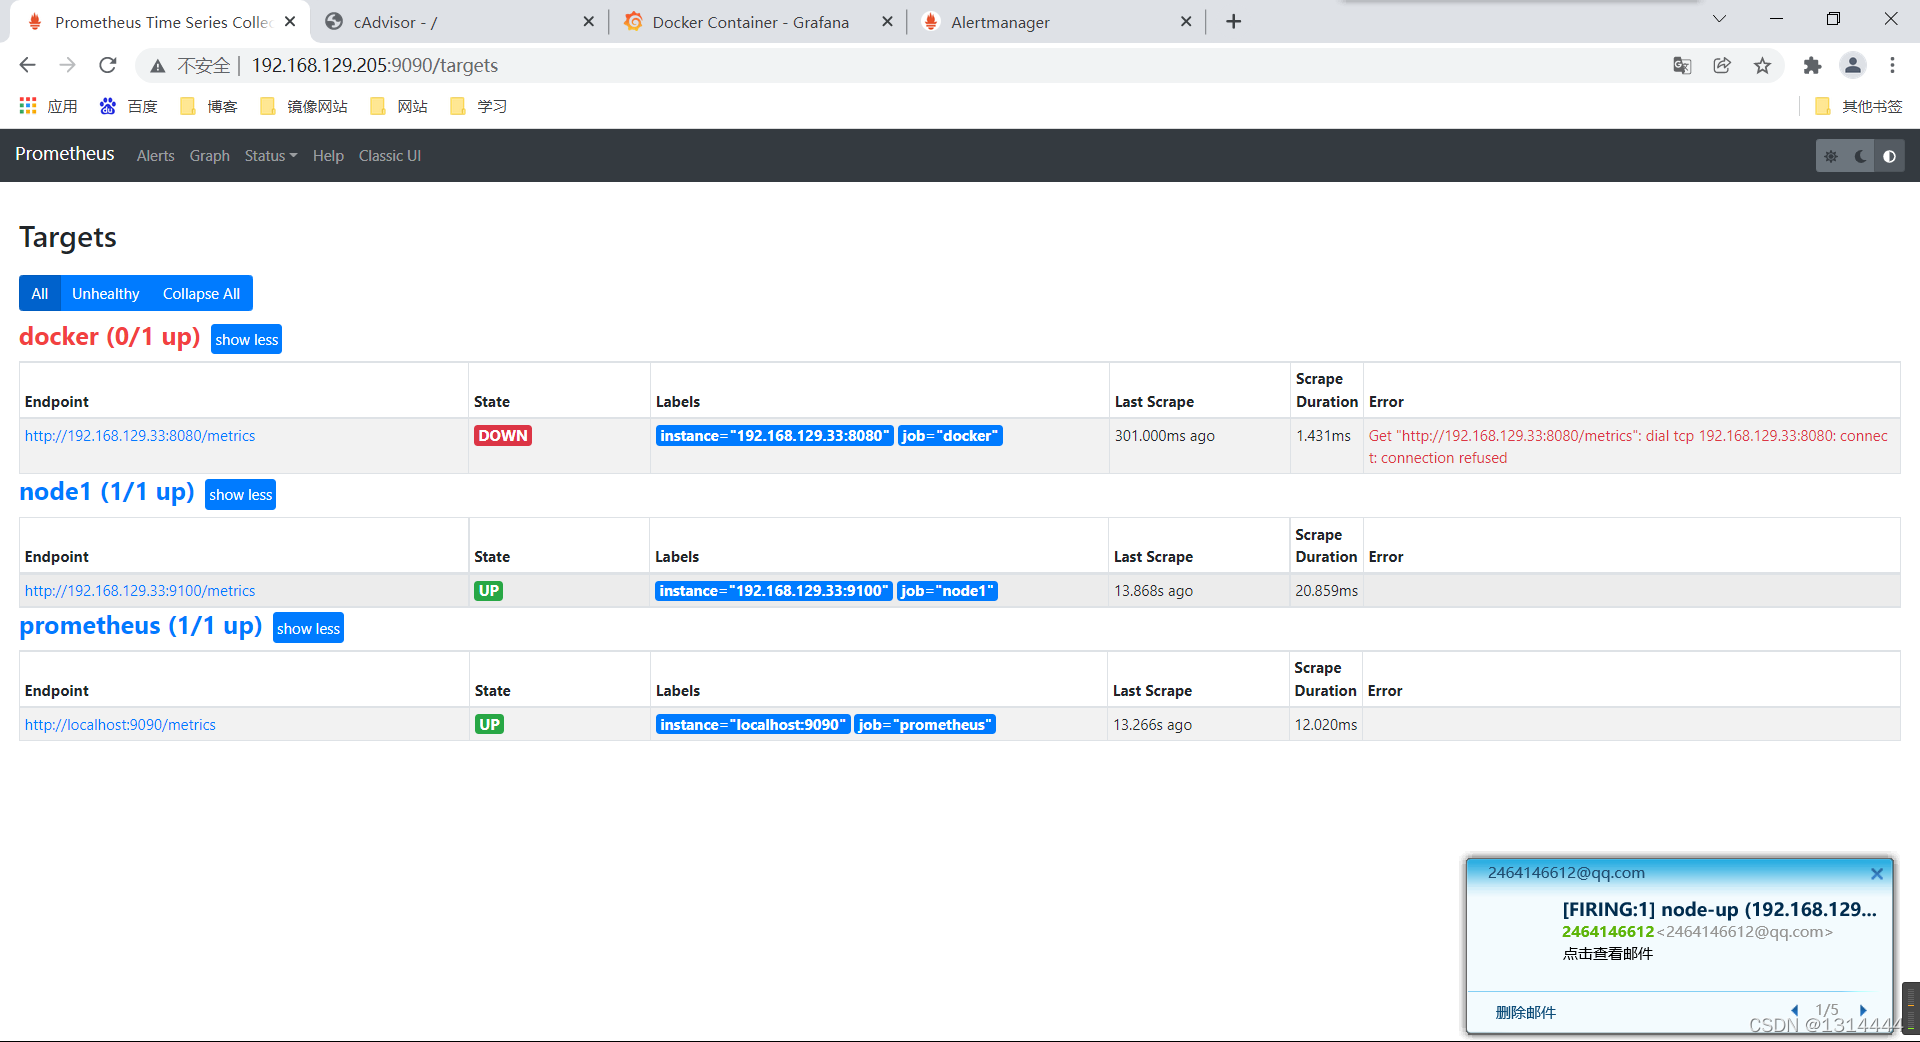Open the 192.168.129.33:8080/metrics endpoint link
The height and width of the screenshot is (1042, 1920).
(x=140, y=436)
